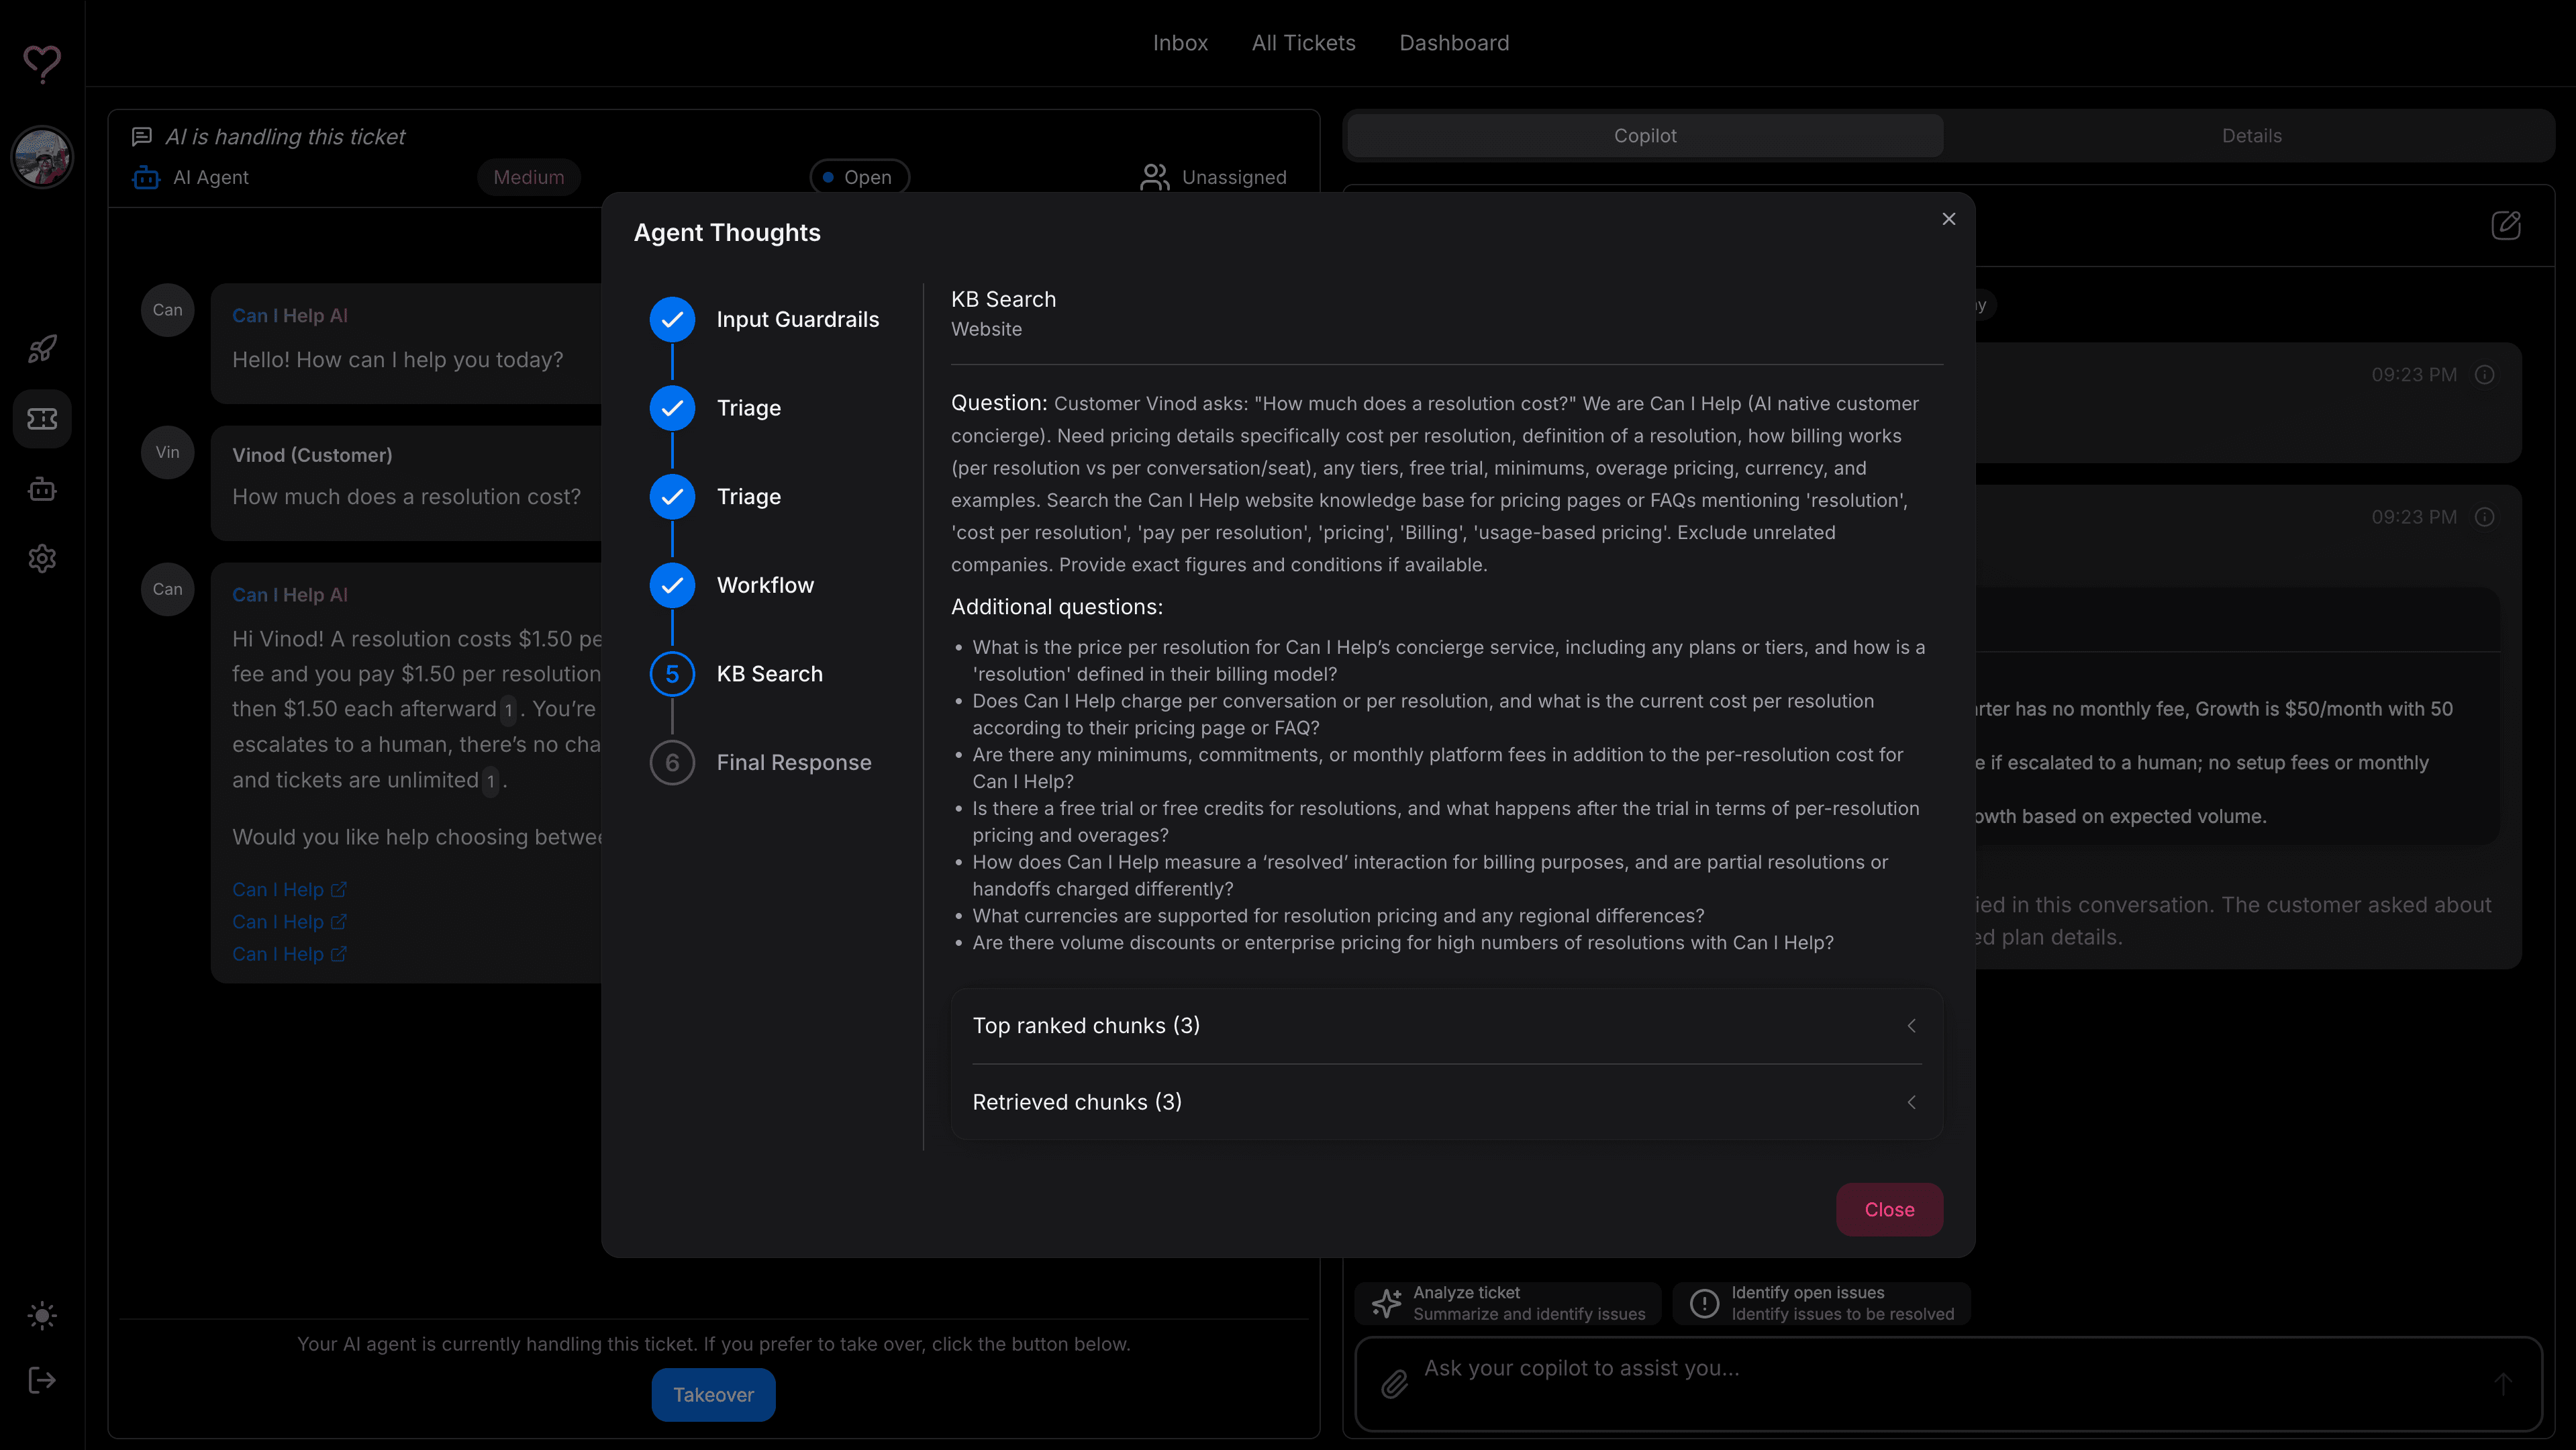Image resolution: width=2576 pixels, height=1450 pixels.
Task: Collapse the Top ranked chunks section
Action: click(x=1911, y=1025)
